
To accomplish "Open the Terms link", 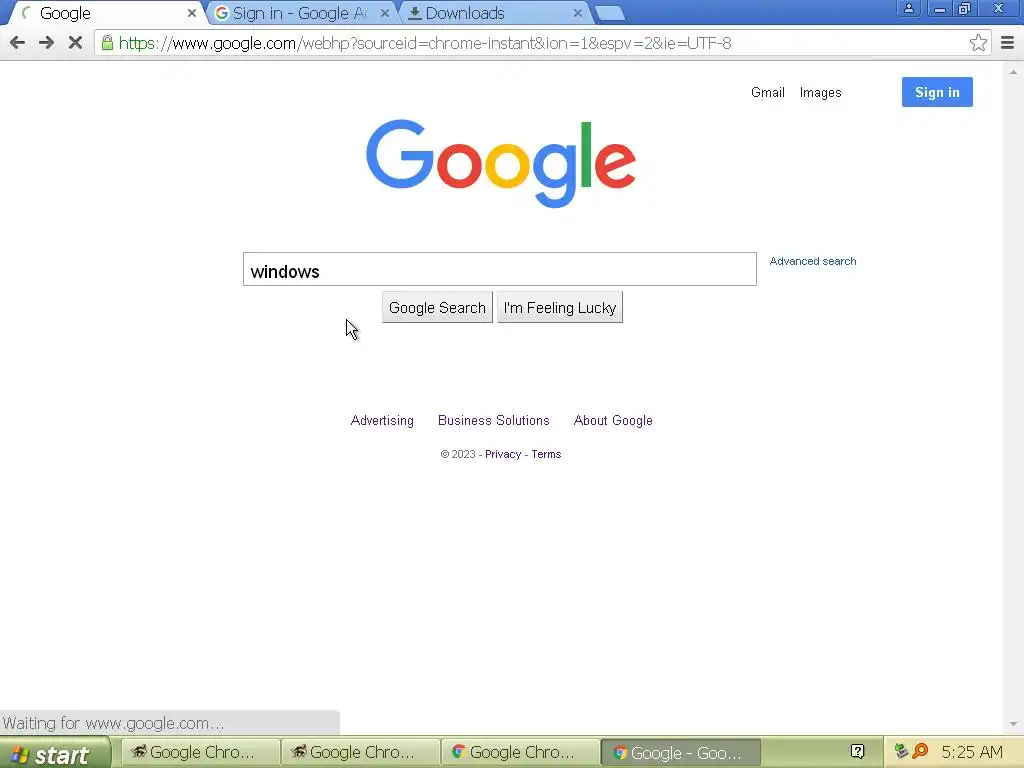I will point(546,454).
